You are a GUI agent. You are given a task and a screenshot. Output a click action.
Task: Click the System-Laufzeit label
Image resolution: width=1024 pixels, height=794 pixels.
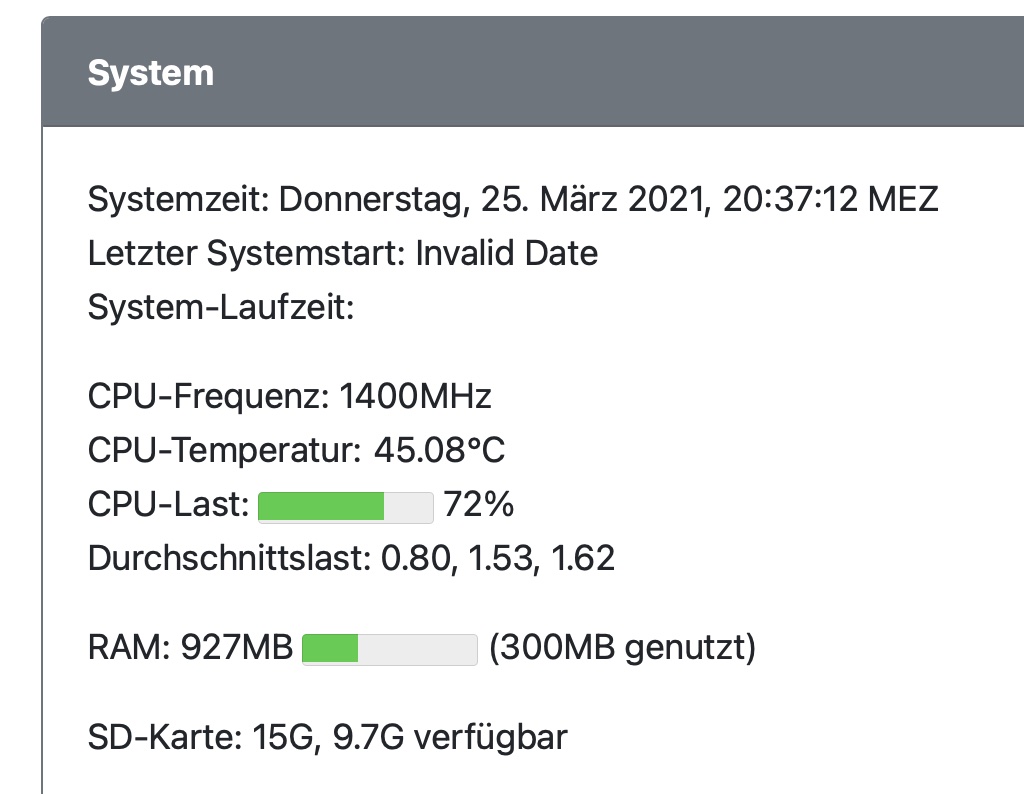click(221, 307)
